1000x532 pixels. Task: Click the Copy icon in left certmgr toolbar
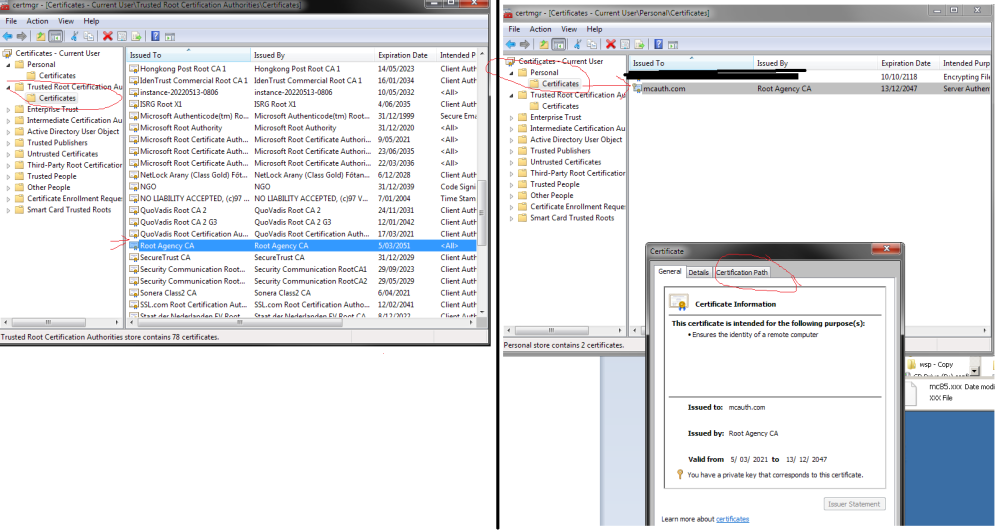point(89,36)
